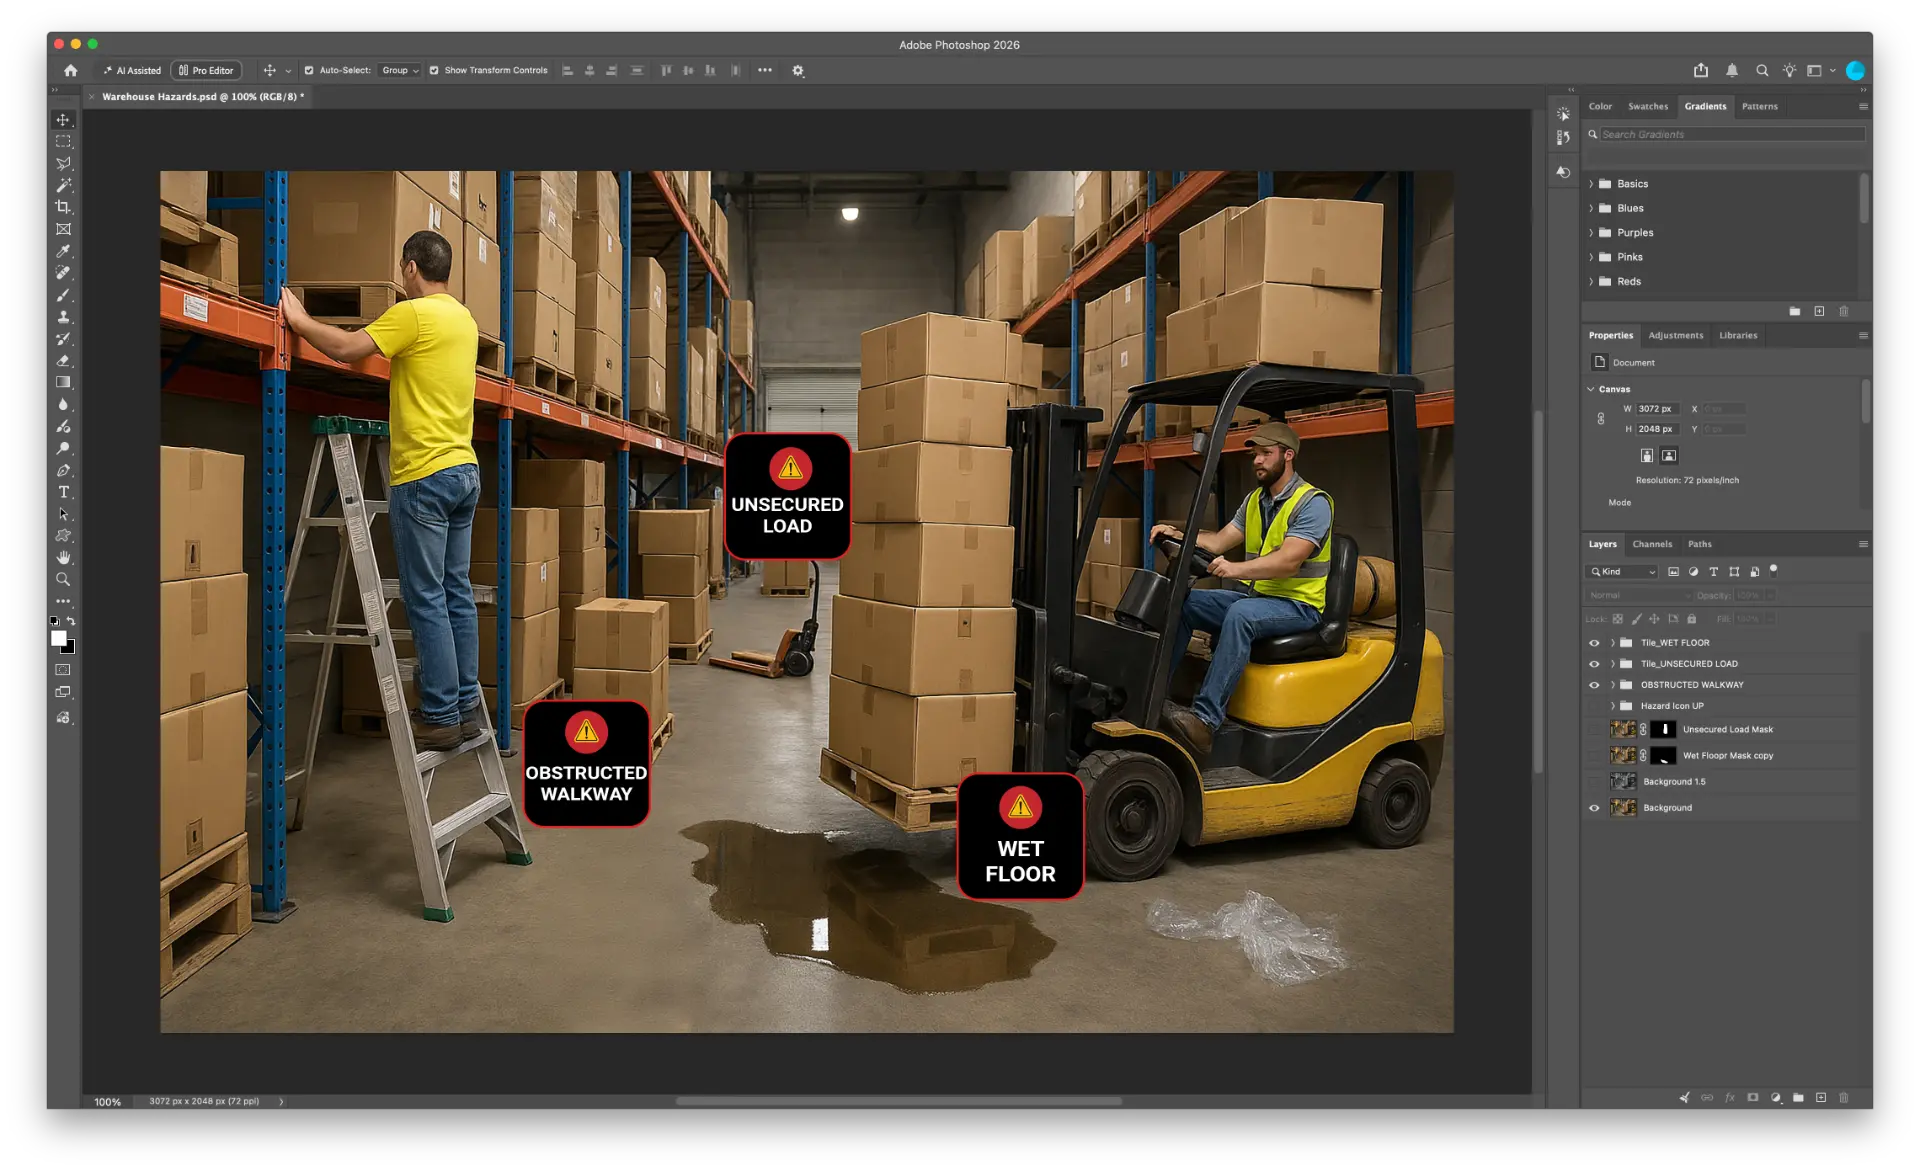Open the Share icon in top bar

point(1701,70)
